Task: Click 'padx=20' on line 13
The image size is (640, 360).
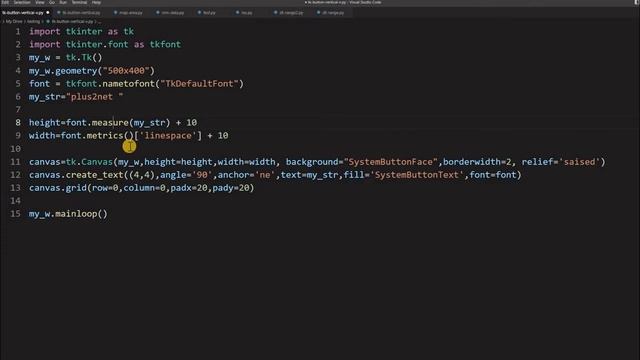Action: 189,188
